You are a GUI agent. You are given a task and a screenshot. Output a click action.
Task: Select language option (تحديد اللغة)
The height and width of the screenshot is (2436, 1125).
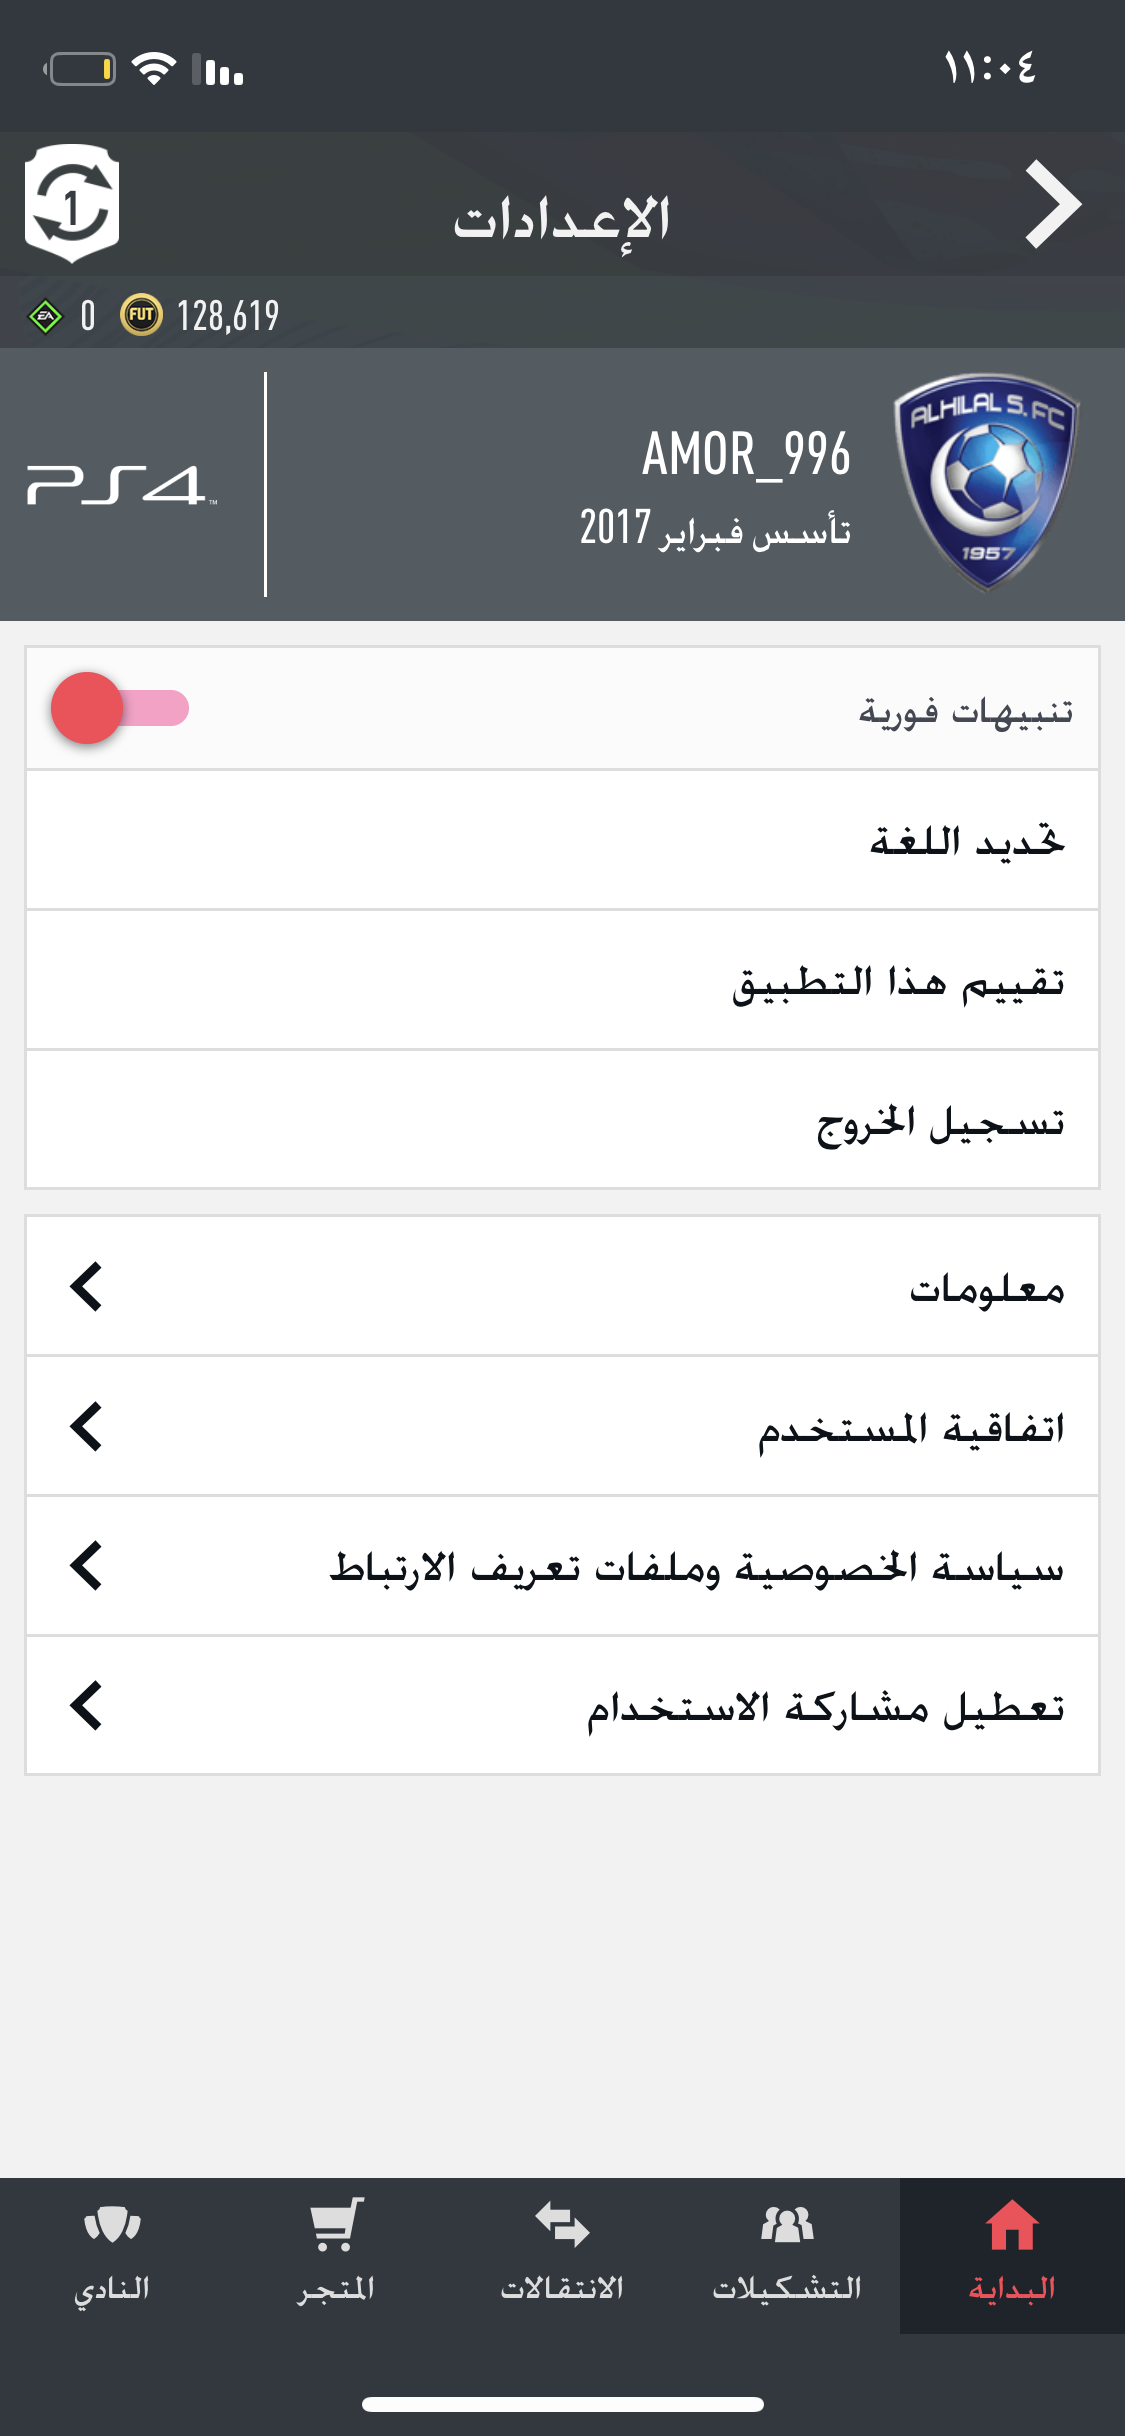pyautogui.click(x=562, y=840)
